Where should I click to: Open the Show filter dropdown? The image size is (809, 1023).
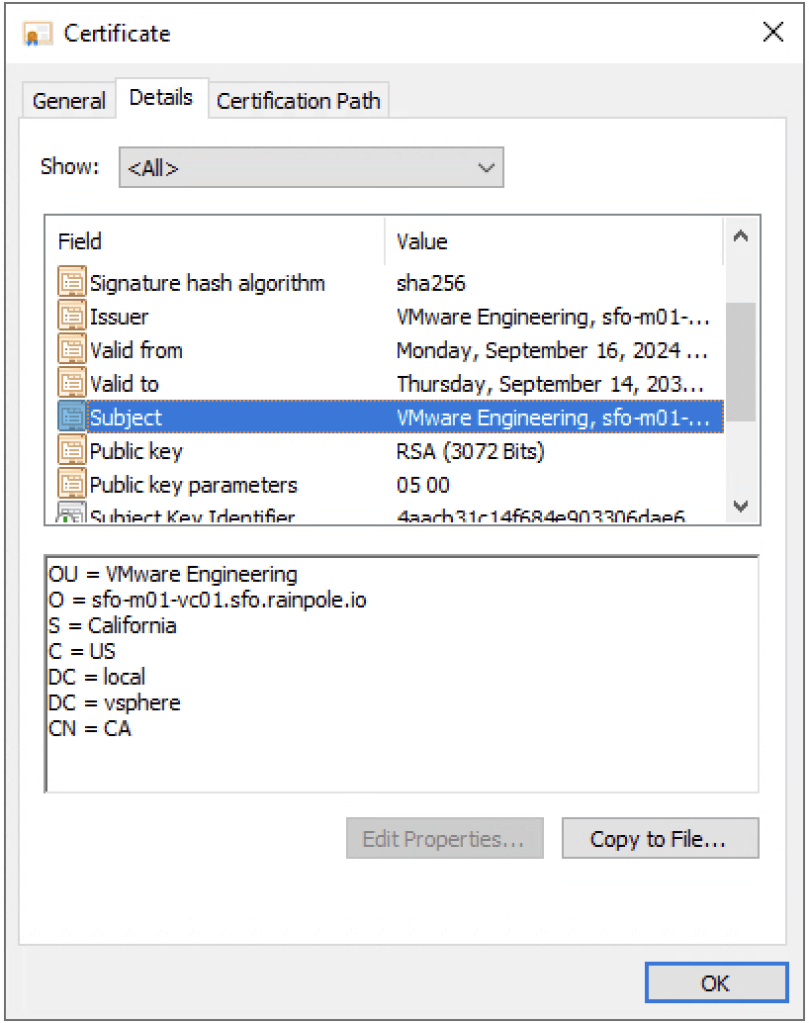(311, 168)
